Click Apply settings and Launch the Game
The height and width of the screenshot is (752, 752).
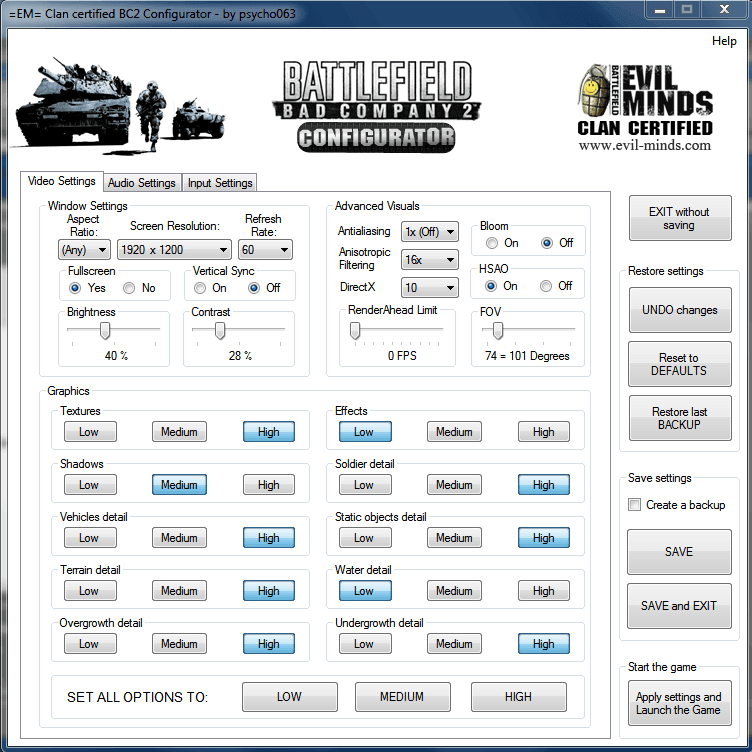pyautogui.click(x=680, y=703)
